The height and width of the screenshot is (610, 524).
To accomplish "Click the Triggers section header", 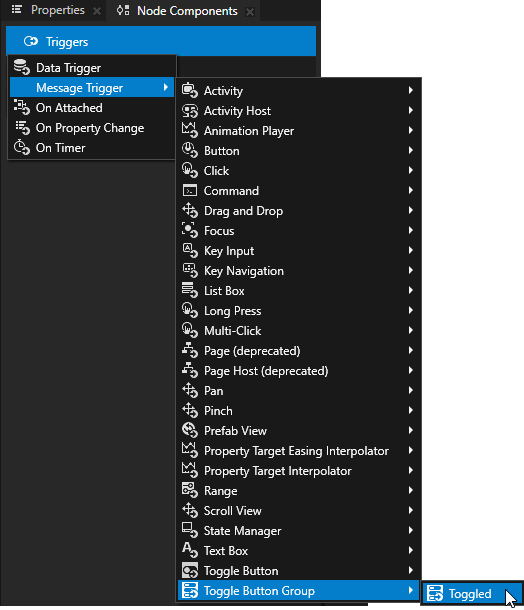I will 161,41.
